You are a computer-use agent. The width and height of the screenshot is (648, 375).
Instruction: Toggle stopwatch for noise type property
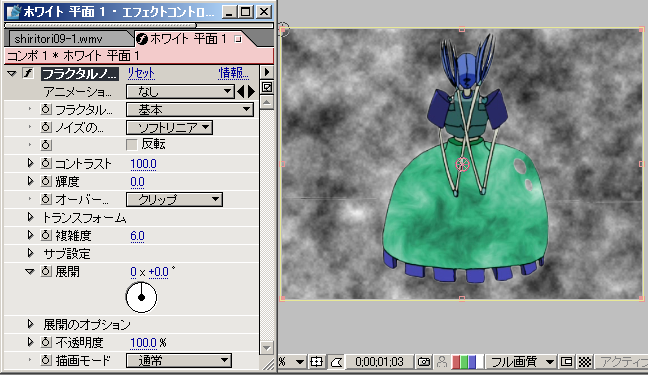(x=46, y=127)
